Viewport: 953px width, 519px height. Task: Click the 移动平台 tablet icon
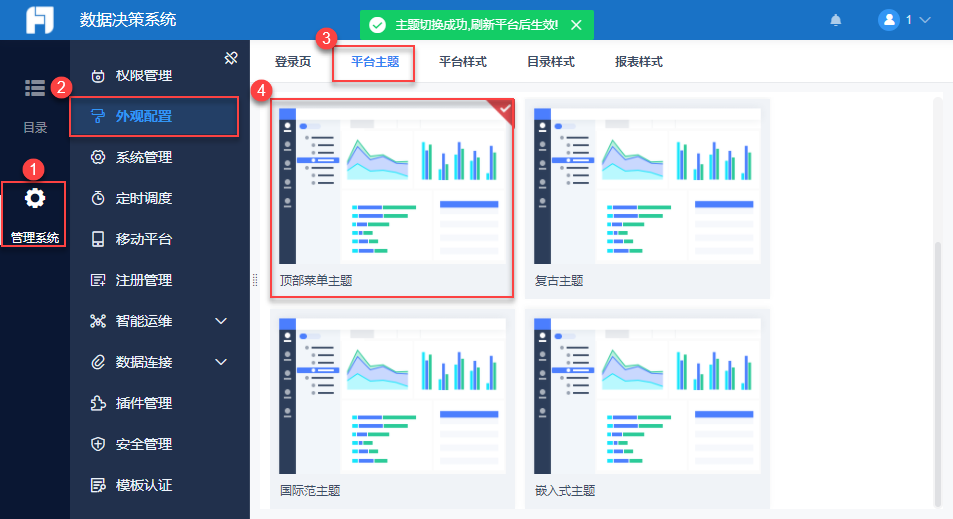(x=98, y=239)
